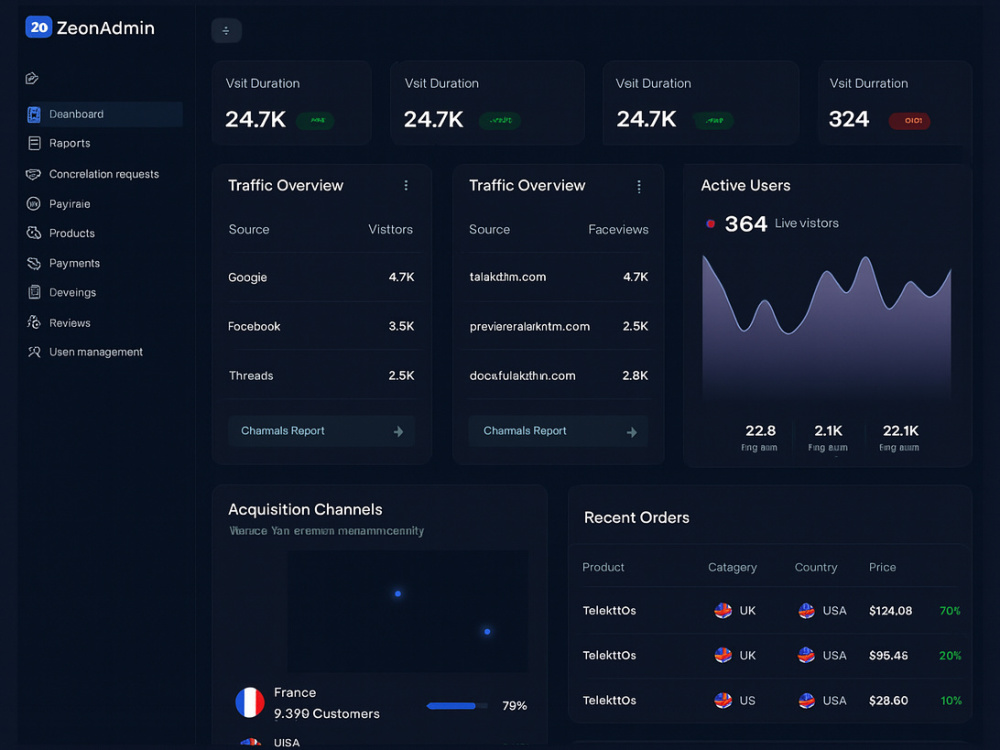The height and width of the screenshot is (750, 1000).
Task: Click USA flag in $124.08 order row
Action: coord(806,611)
